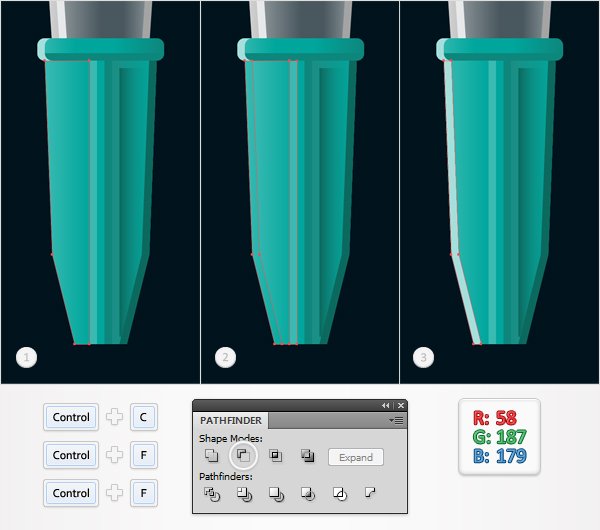Viewport: 600px width, 530px height.
Task: Click the step 3 number badge
Action: click(423, 357)
